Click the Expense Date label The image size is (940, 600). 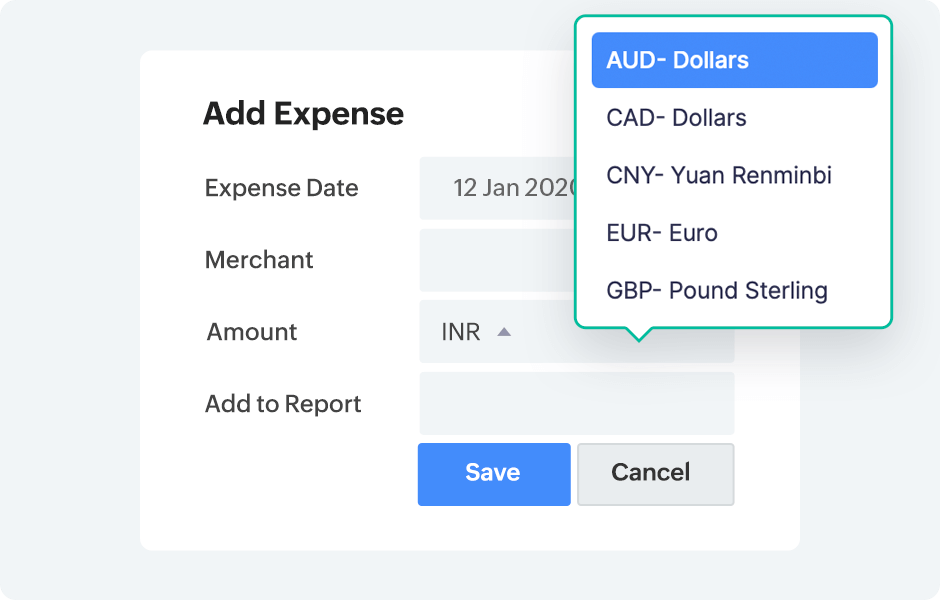281,188
